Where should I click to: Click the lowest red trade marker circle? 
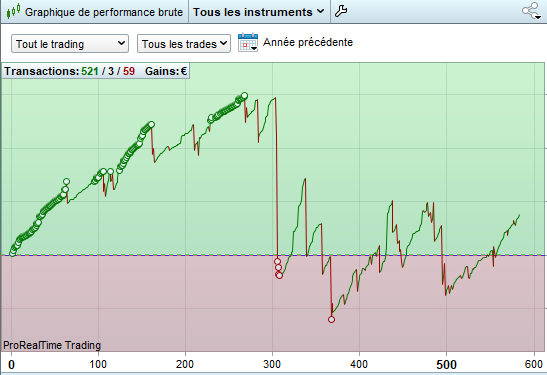click(x=331, y=319)
